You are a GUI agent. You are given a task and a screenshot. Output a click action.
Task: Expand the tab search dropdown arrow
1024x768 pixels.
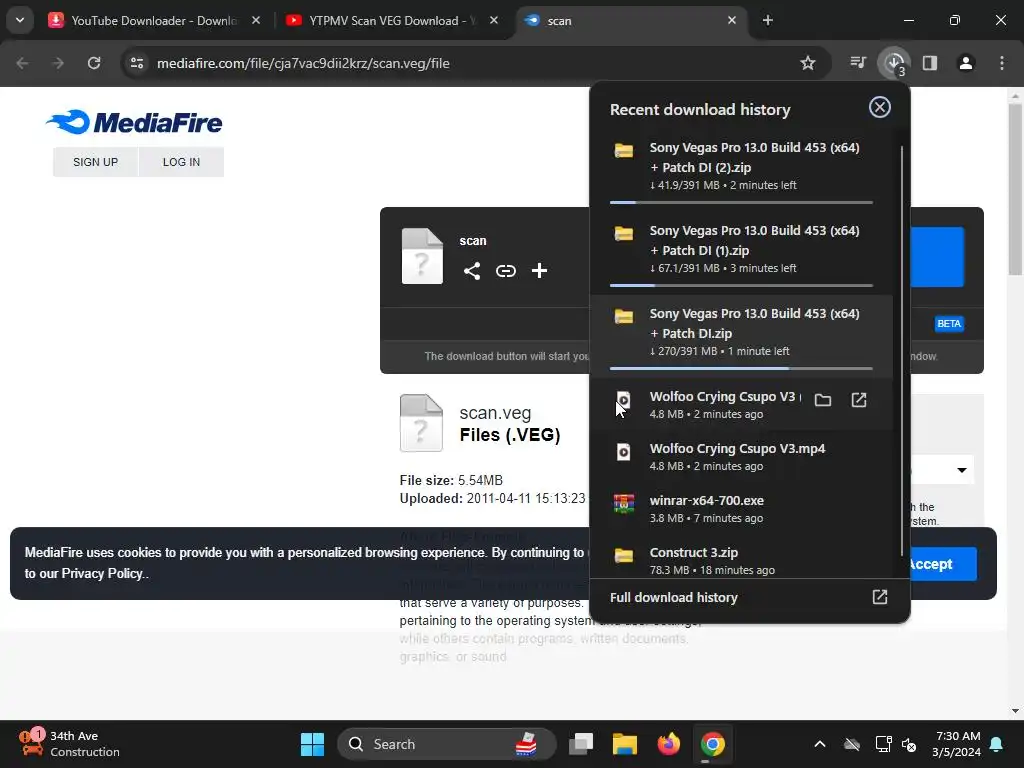[20, 20]
